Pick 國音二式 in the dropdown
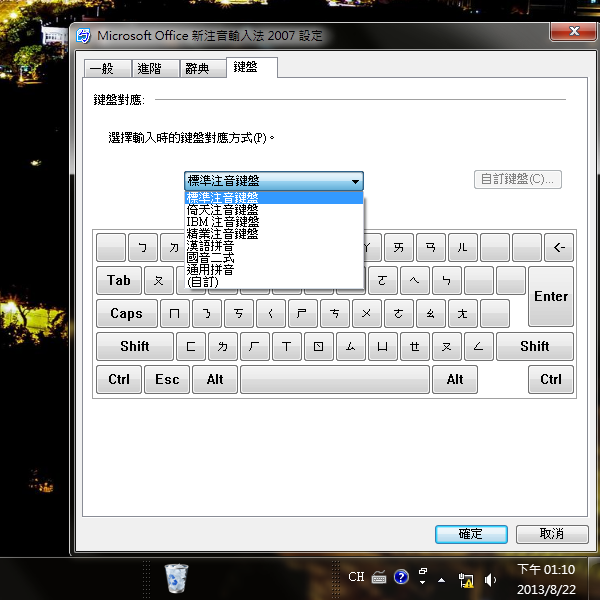 pos(274,258)
